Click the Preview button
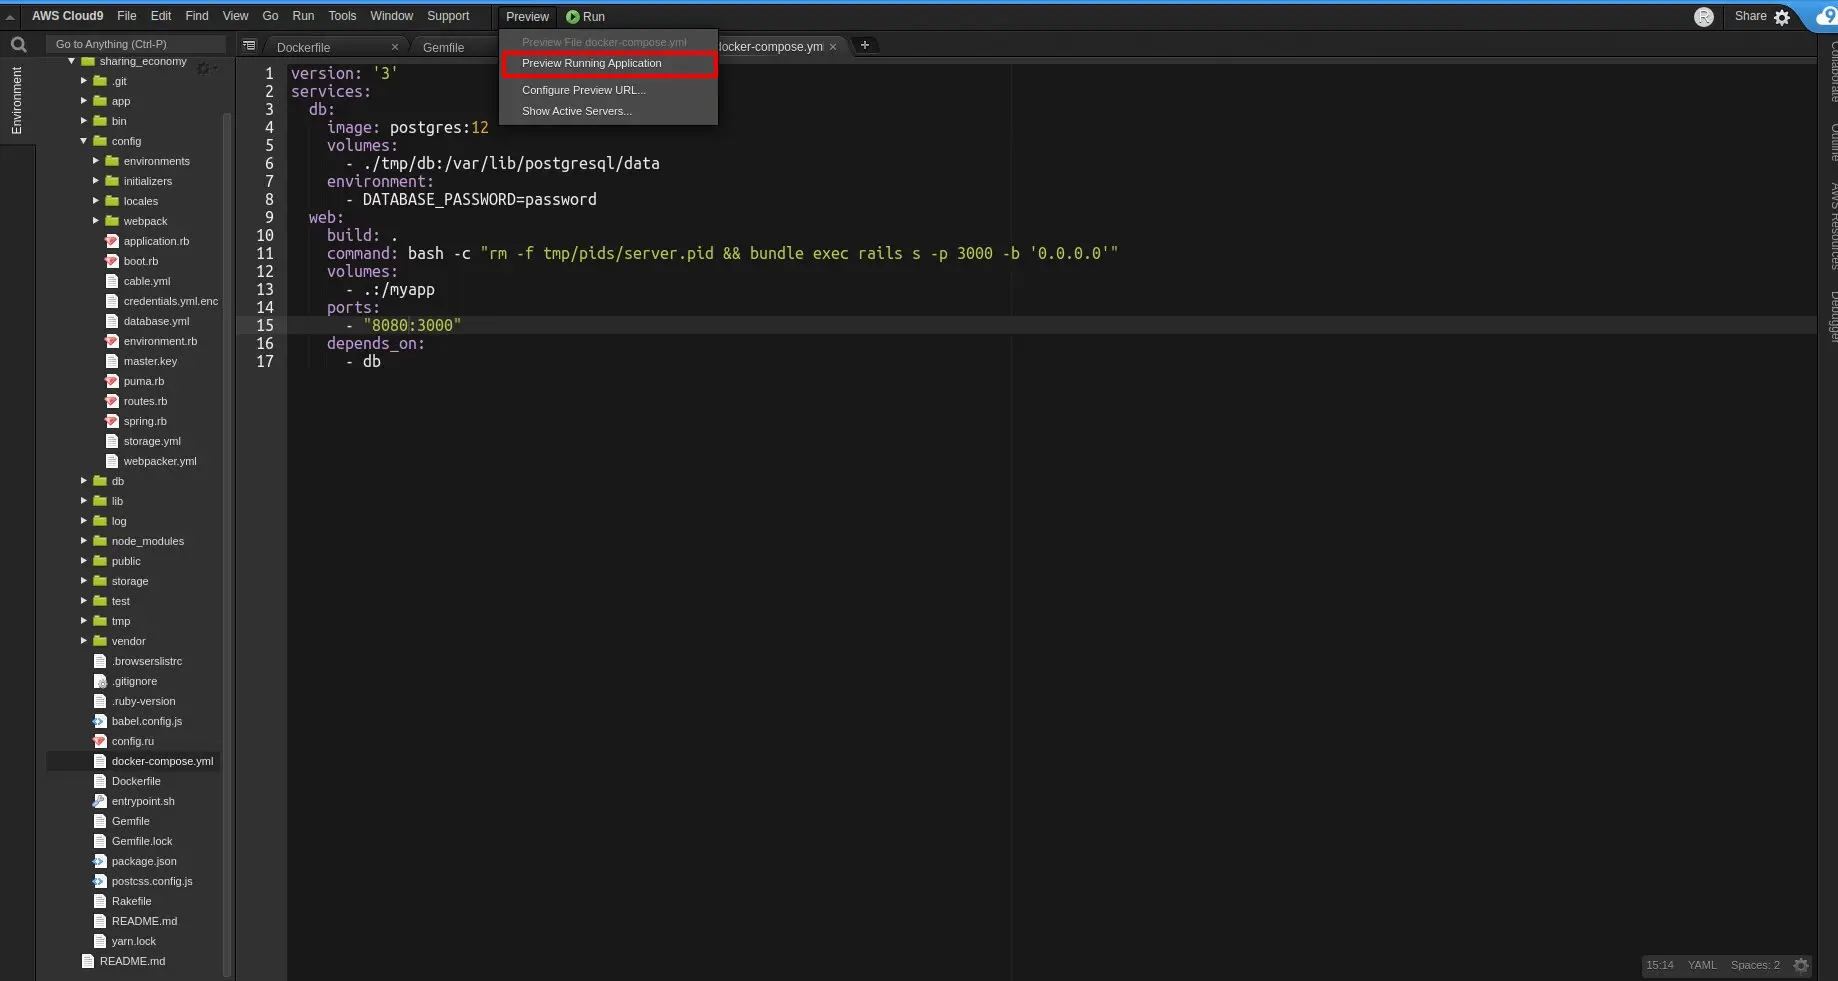The width and height of the screenshot is (1838, 981). pyautogui.click(x=527, y=17)
